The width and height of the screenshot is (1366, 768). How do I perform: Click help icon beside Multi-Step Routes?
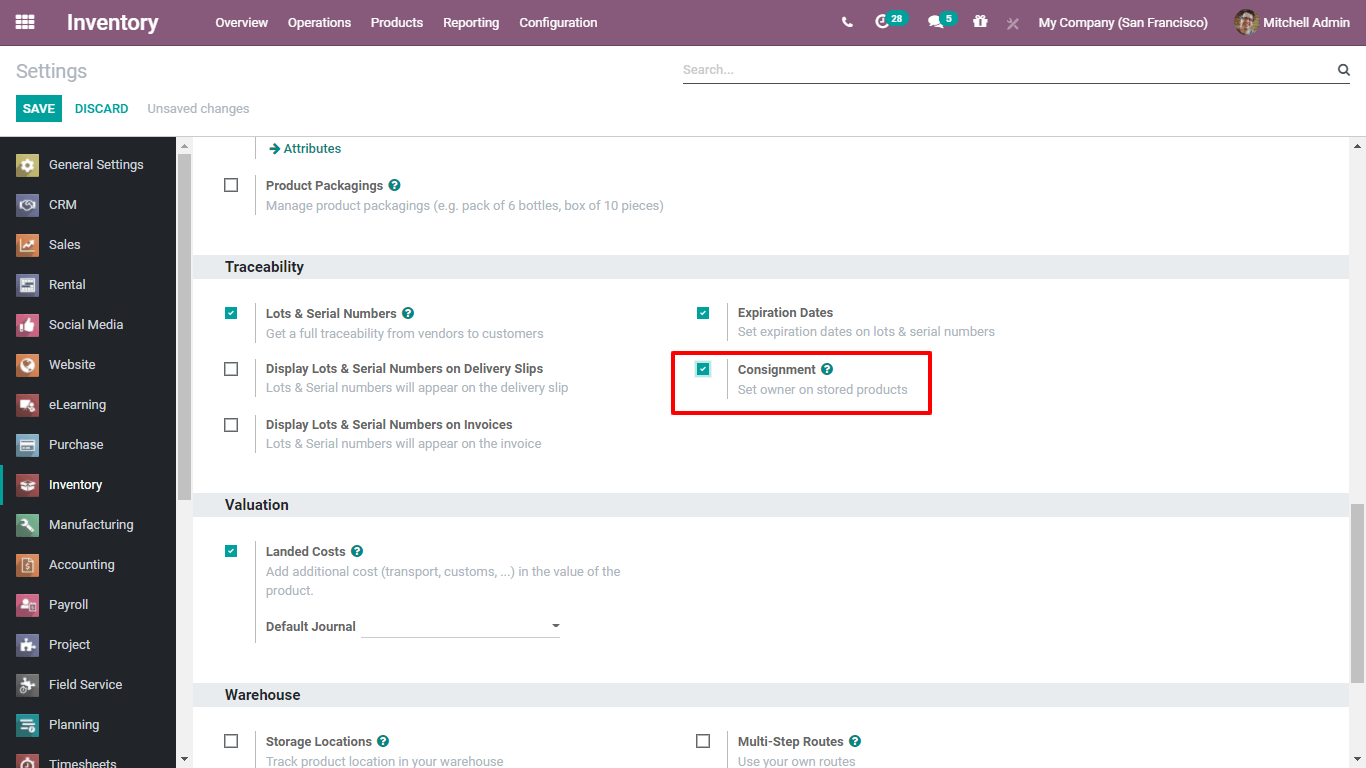point(855,741)
